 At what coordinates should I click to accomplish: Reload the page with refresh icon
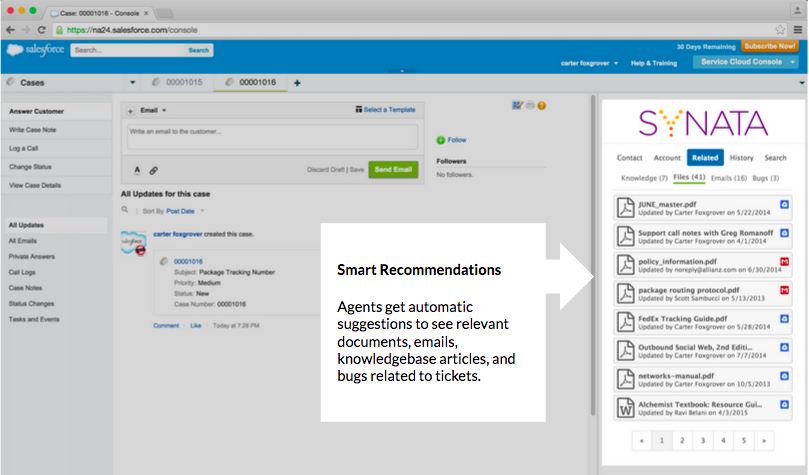(42, 30)
